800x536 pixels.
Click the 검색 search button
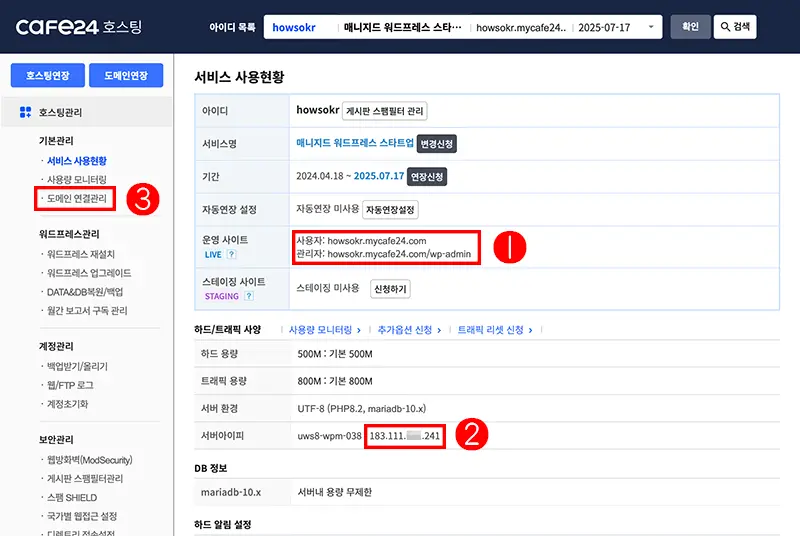[x=735, y=27]
